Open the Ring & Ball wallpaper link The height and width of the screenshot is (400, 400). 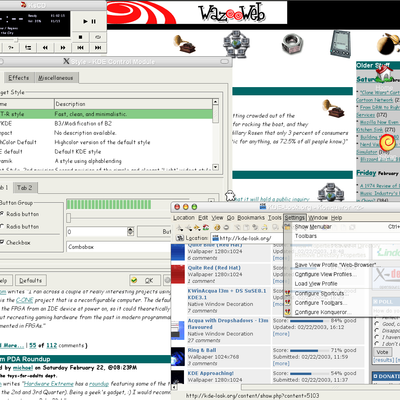(202, 350)
